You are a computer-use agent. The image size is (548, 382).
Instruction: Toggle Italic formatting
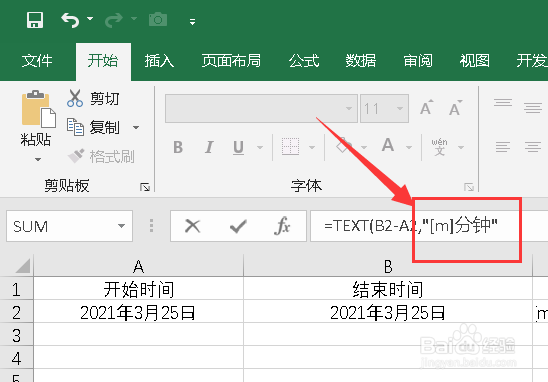209,147
